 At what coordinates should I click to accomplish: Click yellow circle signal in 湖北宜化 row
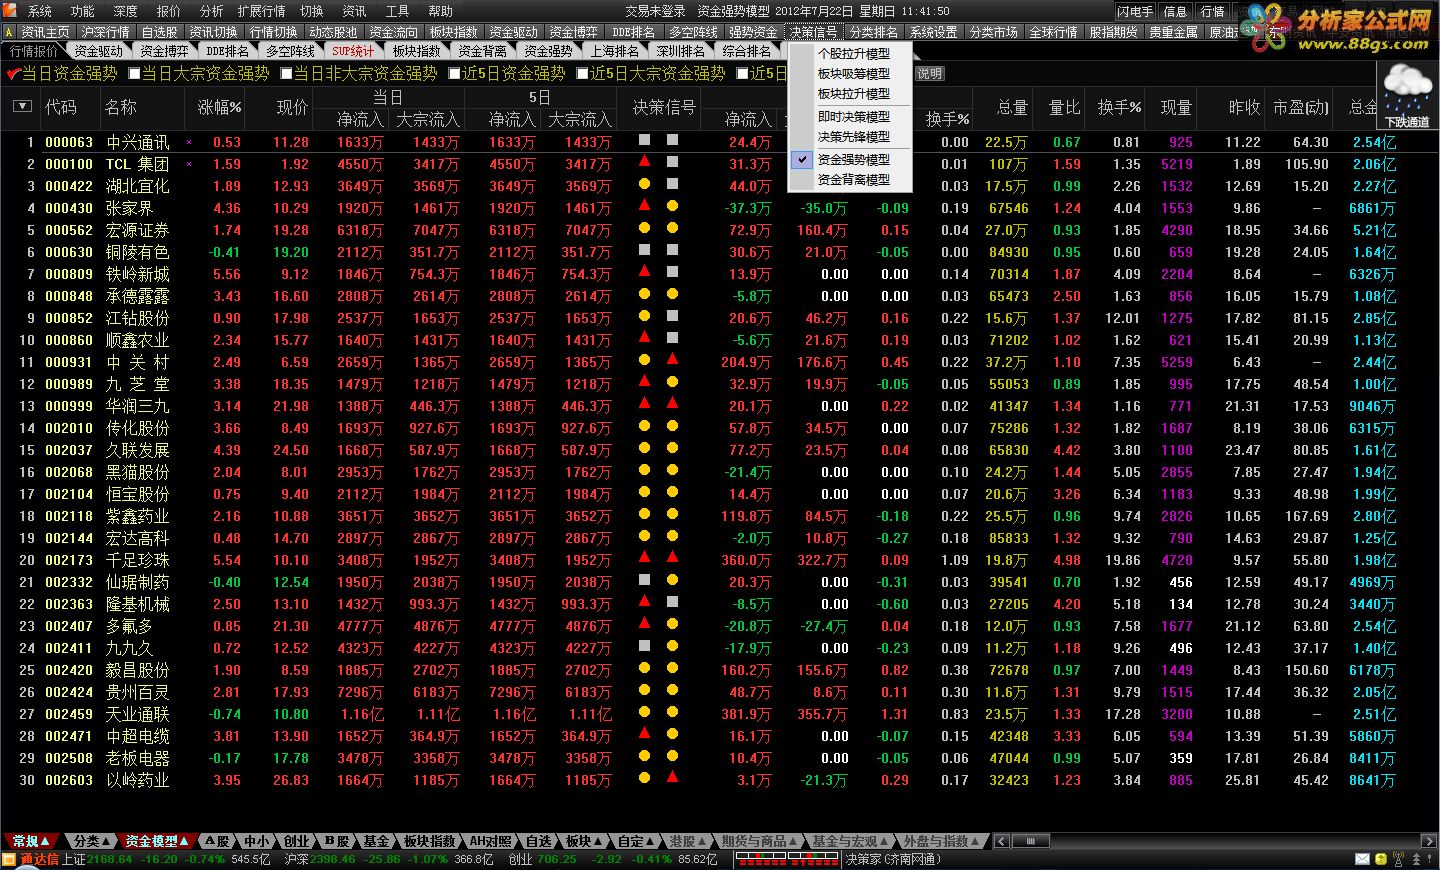tap(644, 184)
